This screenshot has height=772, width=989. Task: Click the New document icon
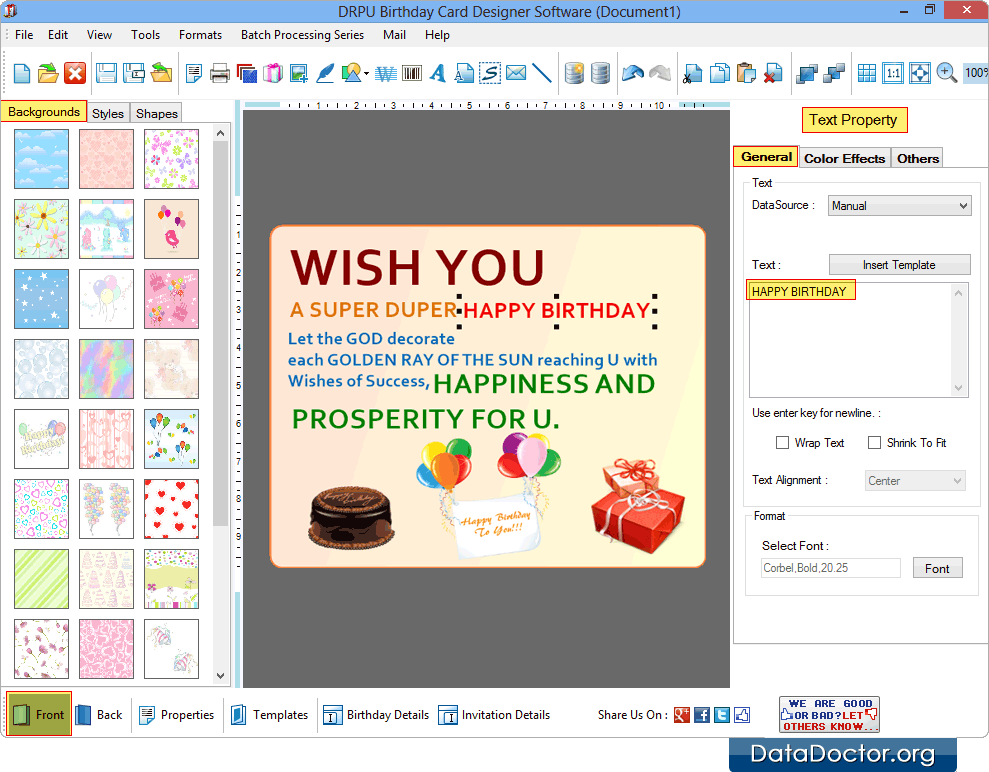pyautogui.click(x=21, y=74)
